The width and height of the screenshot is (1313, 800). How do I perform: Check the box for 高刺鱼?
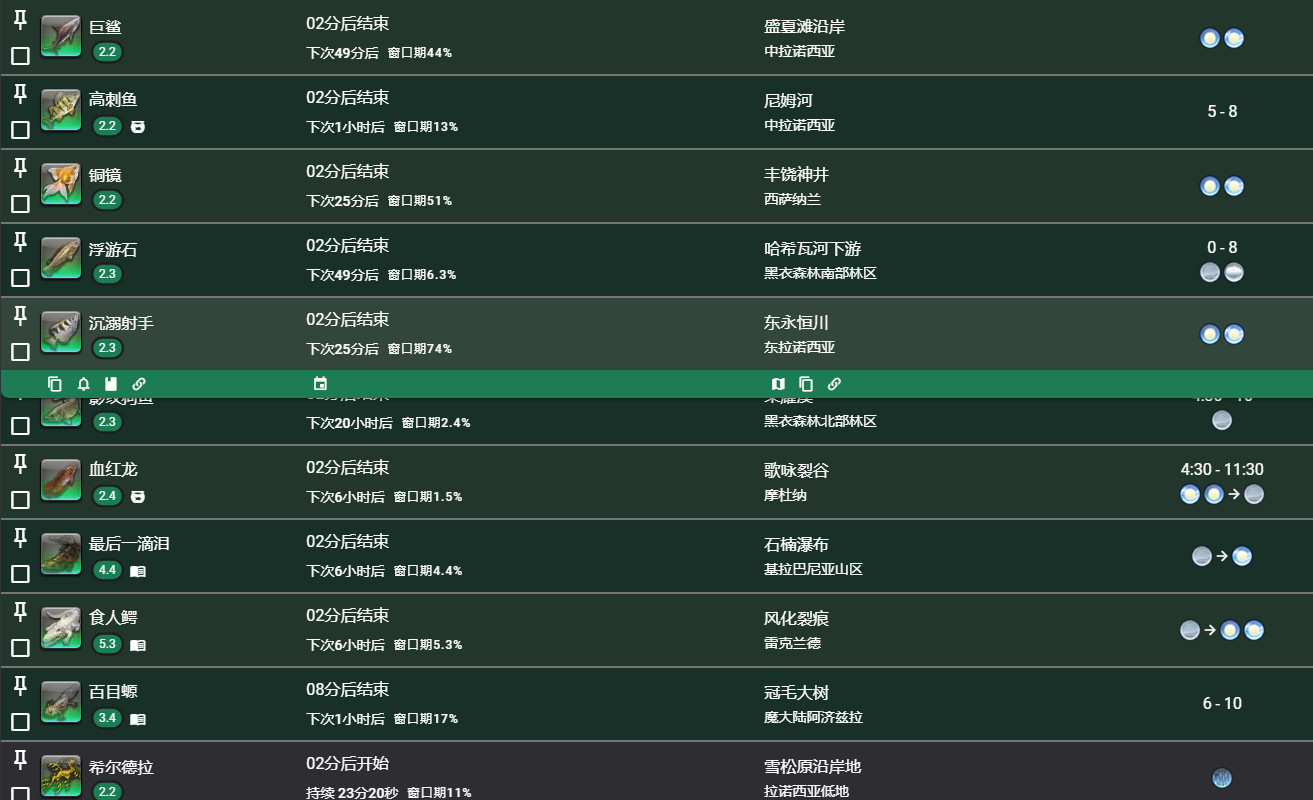coord(20,130)
